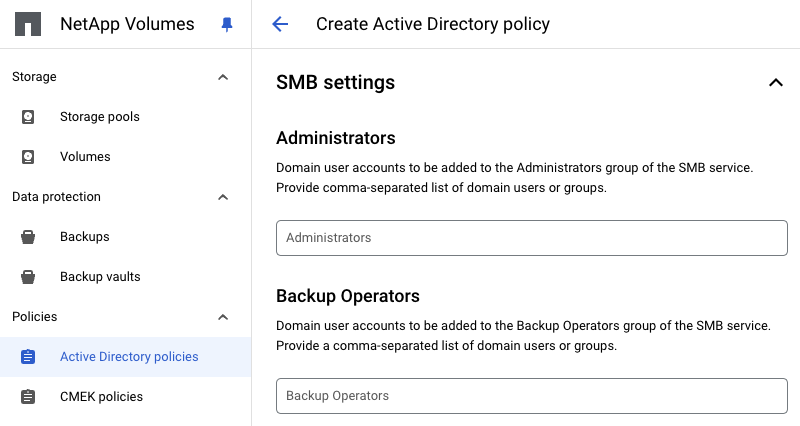Image resolution: width=800 pixels, height=426 pixels.
Task: Collapse the Data protection section
Action: (223, 197)
